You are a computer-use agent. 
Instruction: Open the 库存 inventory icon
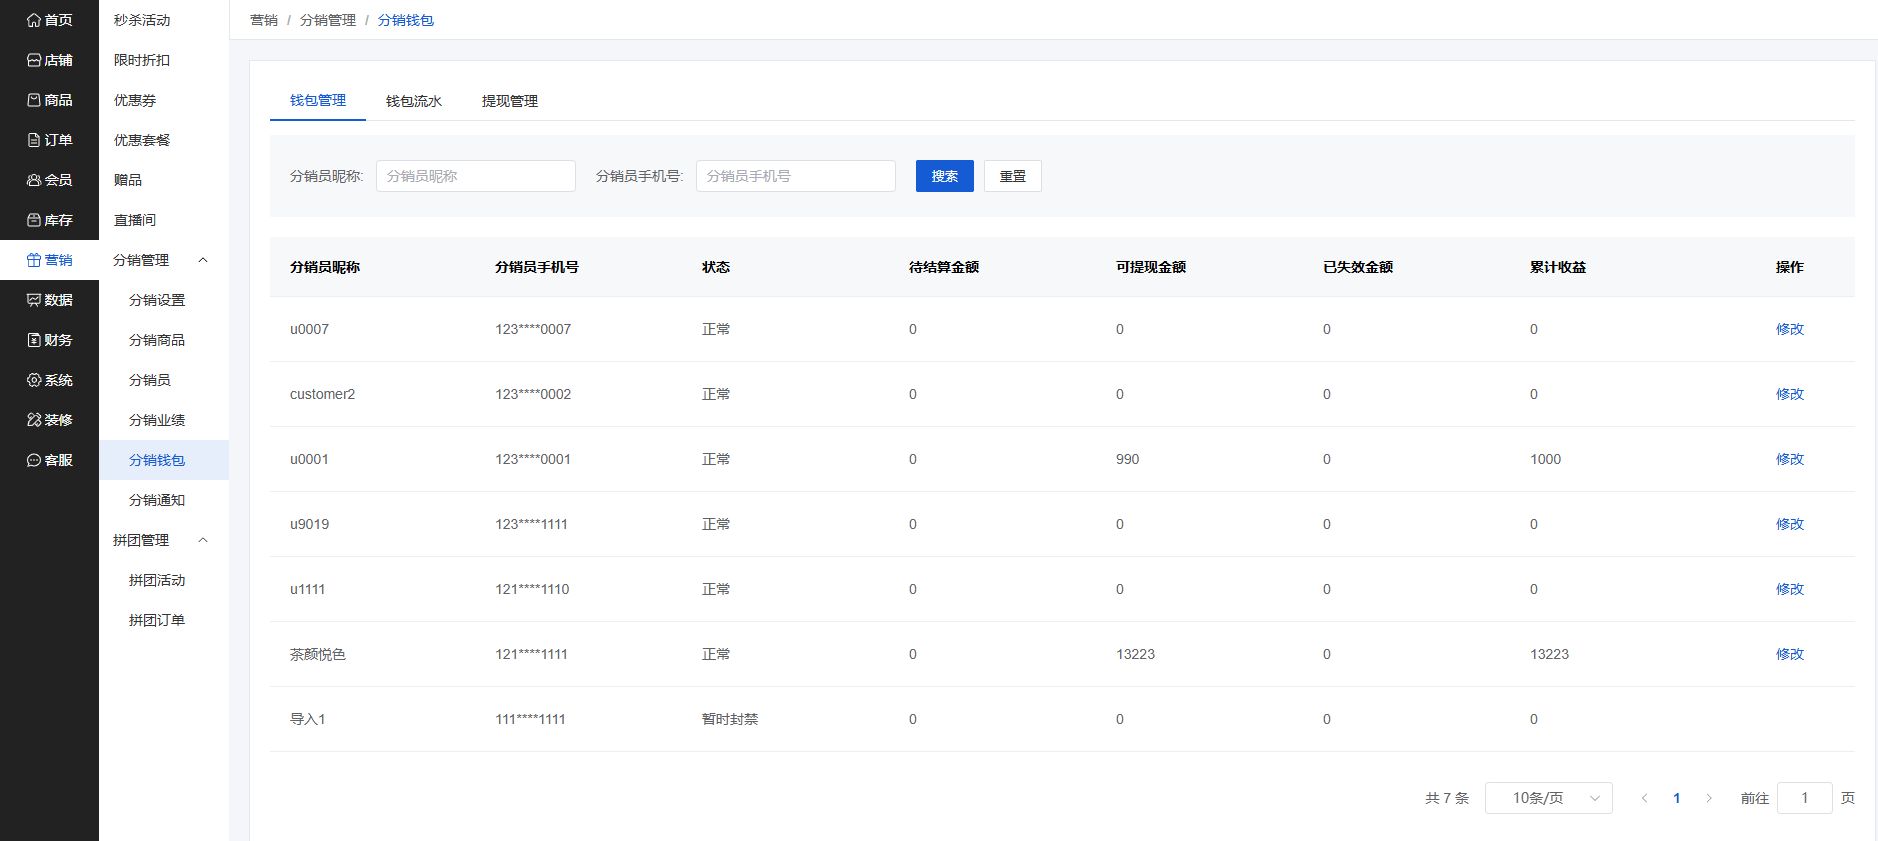(34, 220)
